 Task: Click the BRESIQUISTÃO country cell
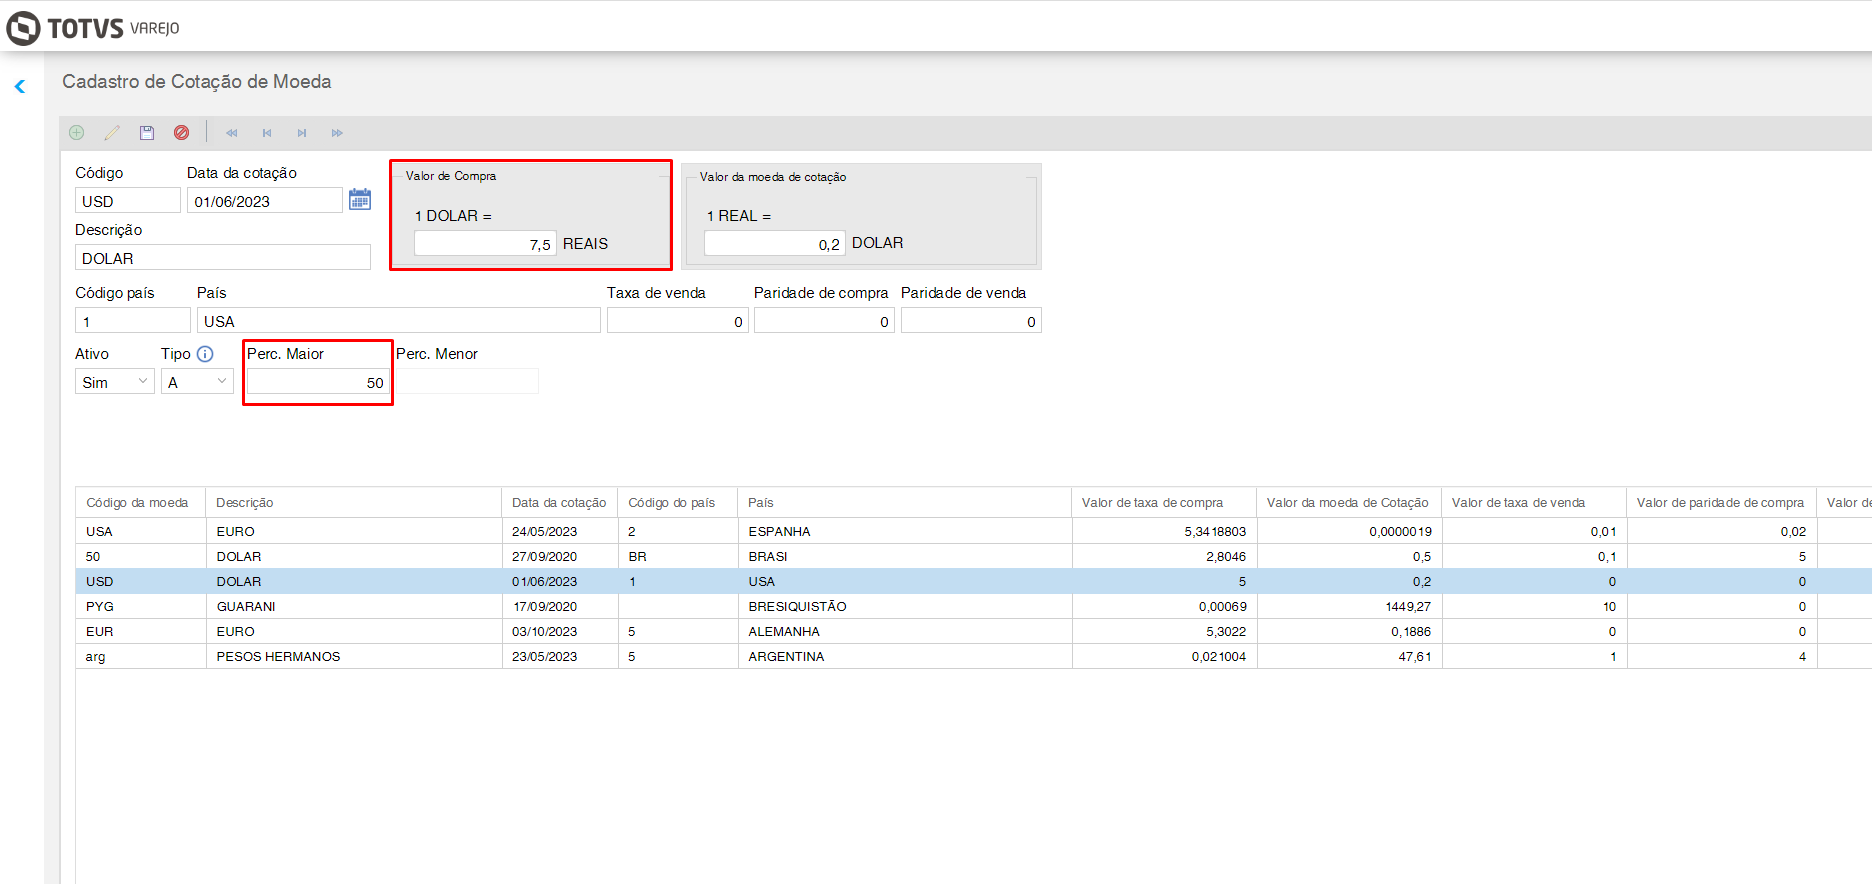click(x=905, y=606)
